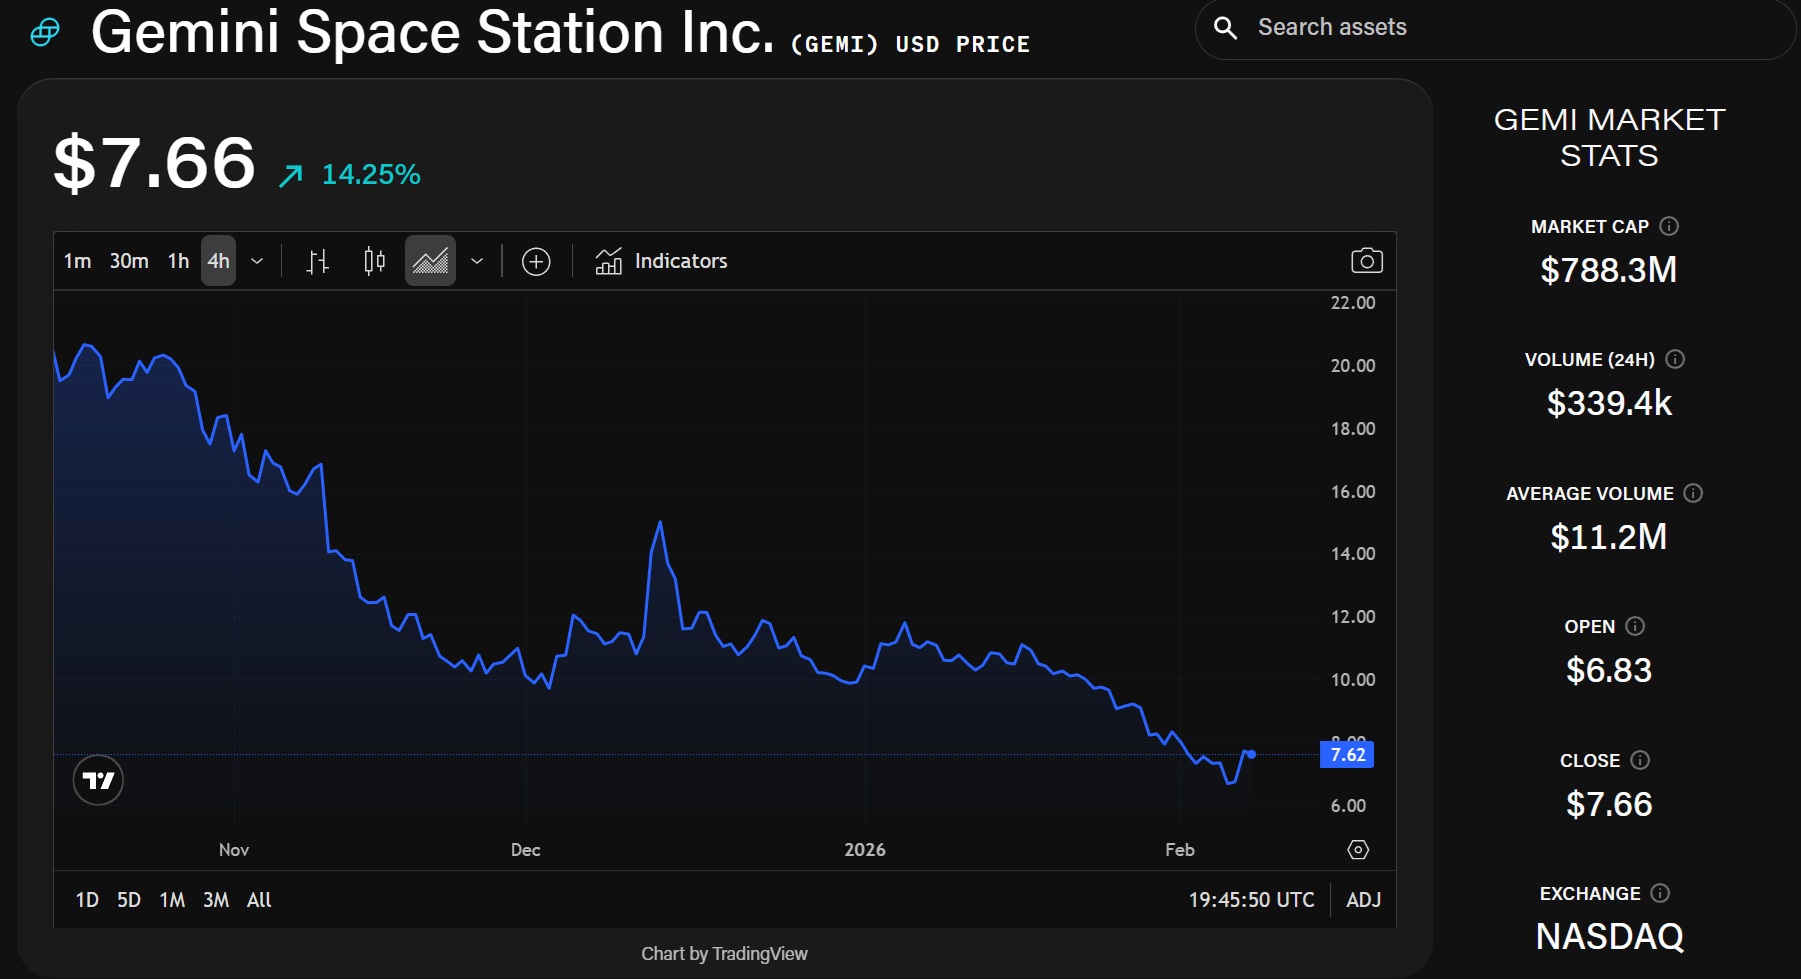Select the 3M date range
This screenshot has width=1801, height=979.
(216, 900)
